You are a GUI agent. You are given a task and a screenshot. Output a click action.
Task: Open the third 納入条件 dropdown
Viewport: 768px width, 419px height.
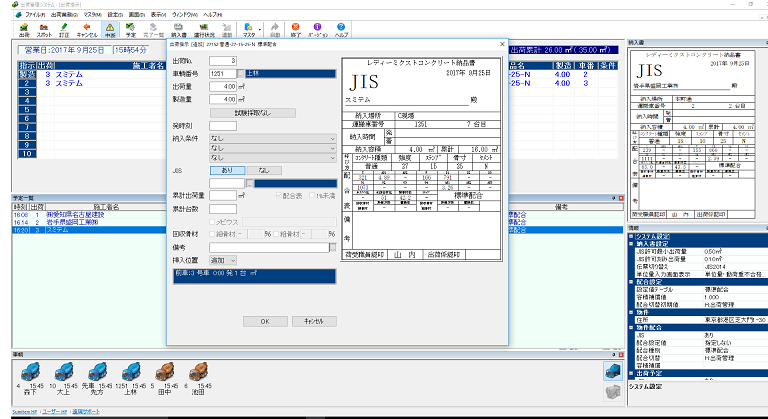pyautogui.click(x=273, y=158)
